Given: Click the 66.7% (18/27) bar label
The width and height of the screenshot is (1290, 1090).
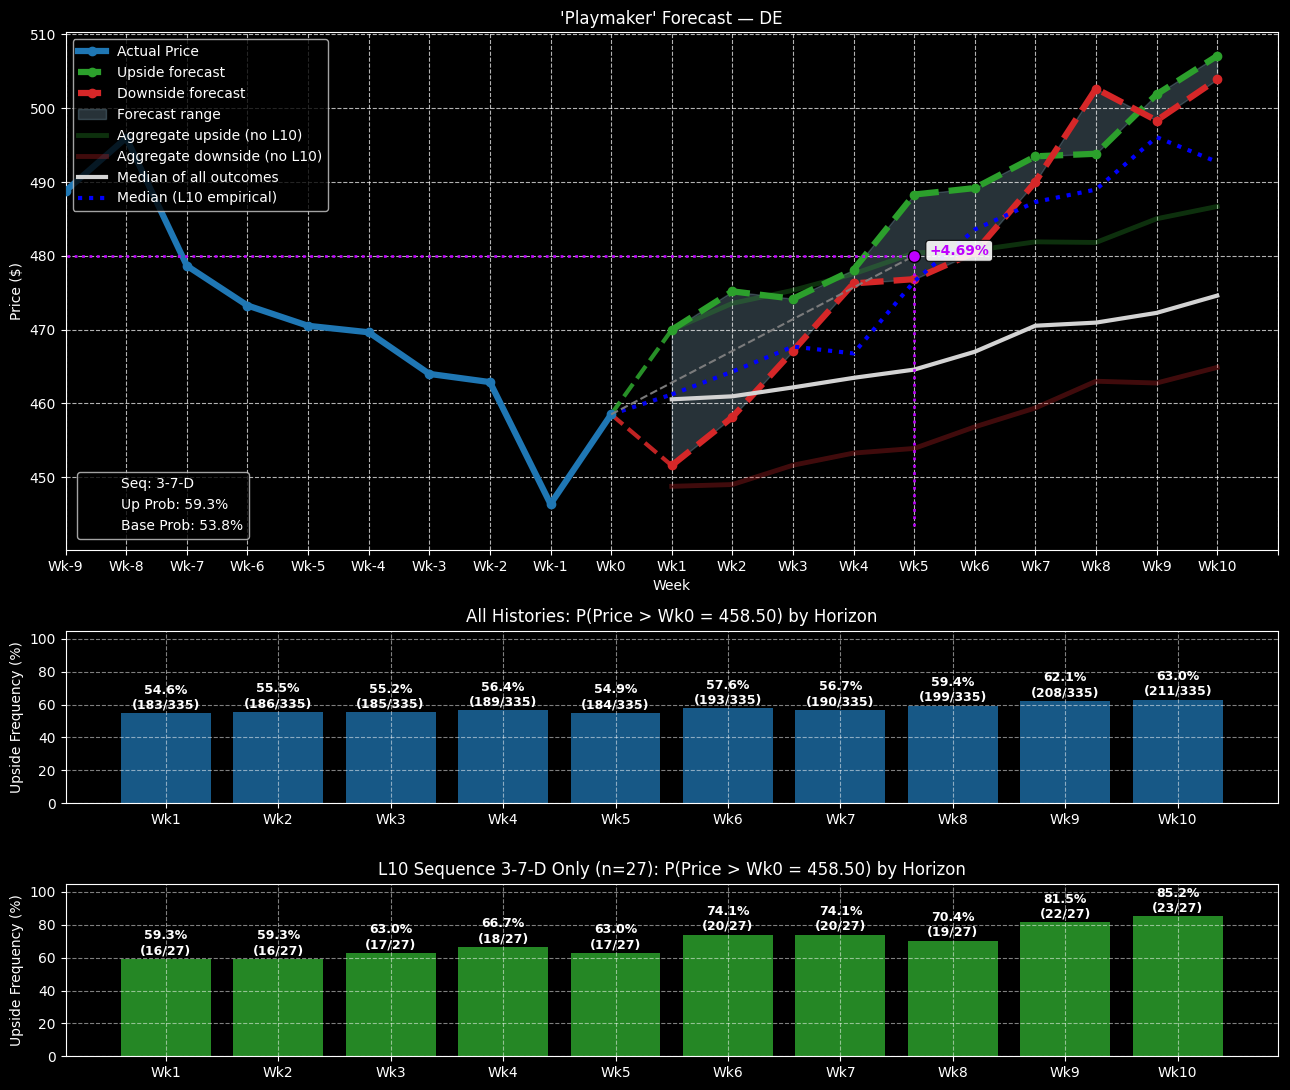Looking at the screenshot, I should pos(503,931).
